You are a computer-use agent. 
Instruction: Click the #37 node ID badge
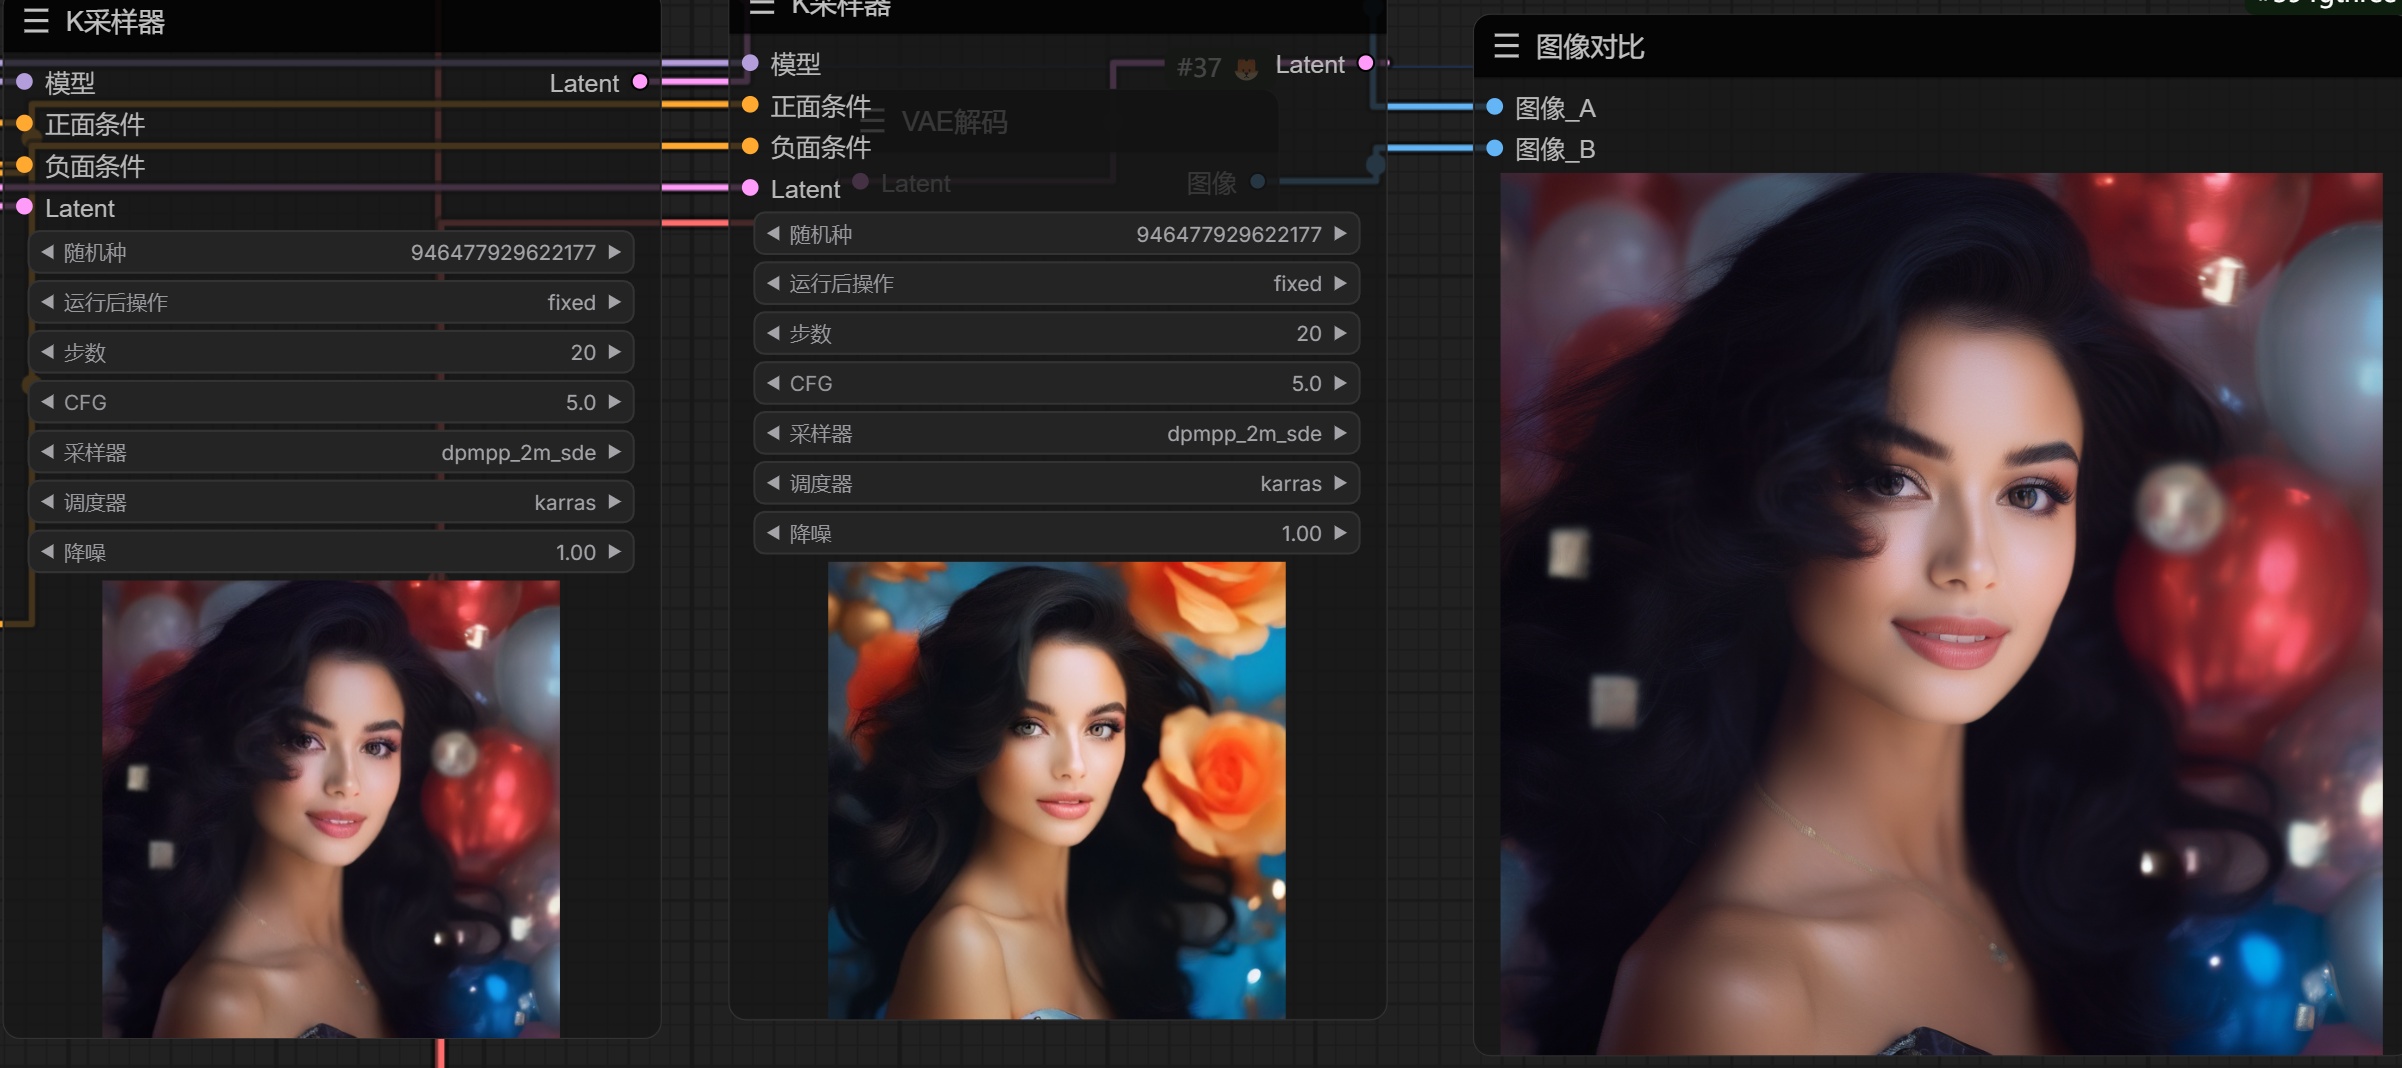1199,68
